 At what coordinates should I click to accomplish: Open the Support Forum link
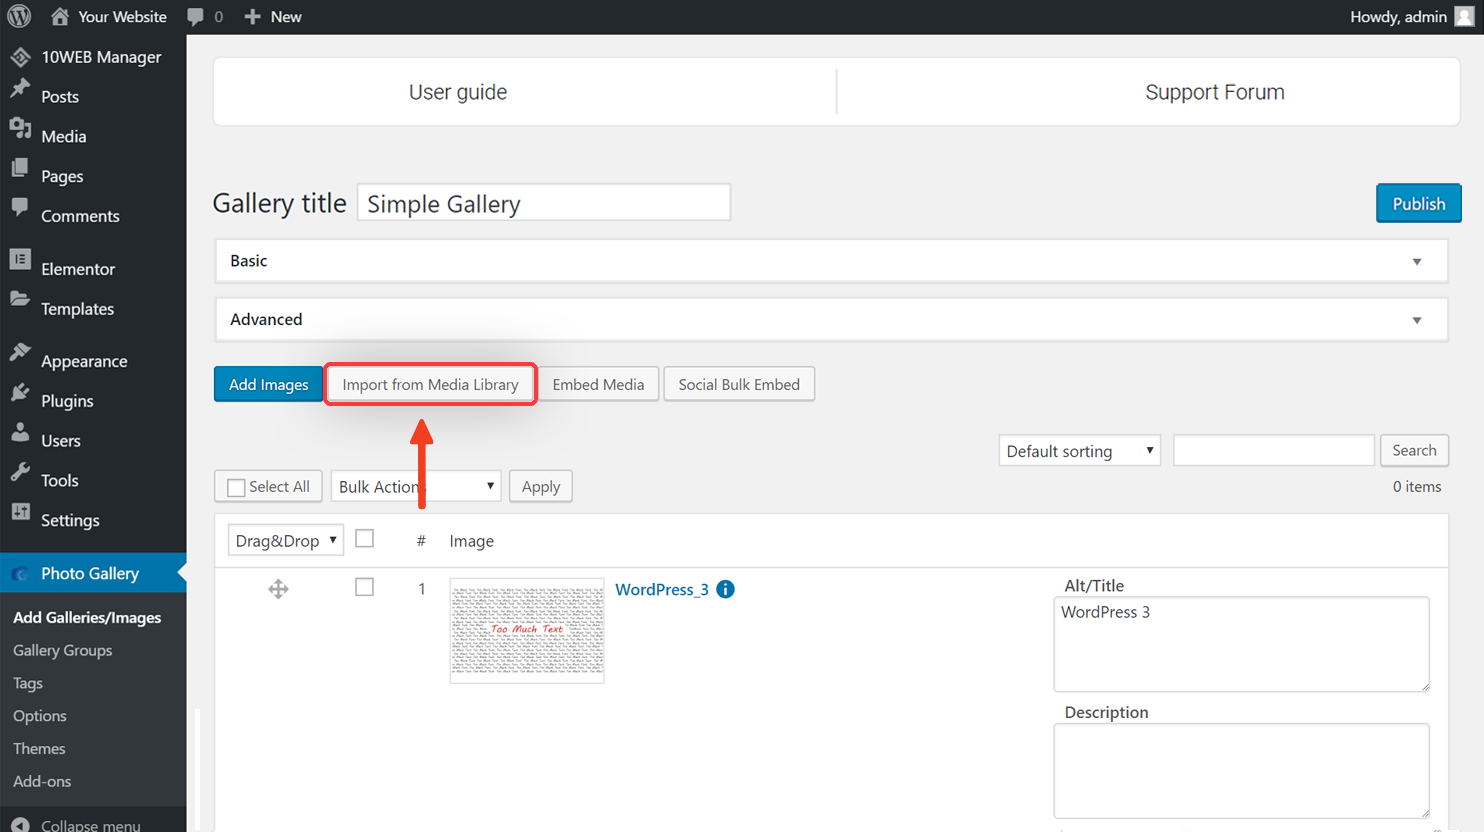click(1215, 92)
